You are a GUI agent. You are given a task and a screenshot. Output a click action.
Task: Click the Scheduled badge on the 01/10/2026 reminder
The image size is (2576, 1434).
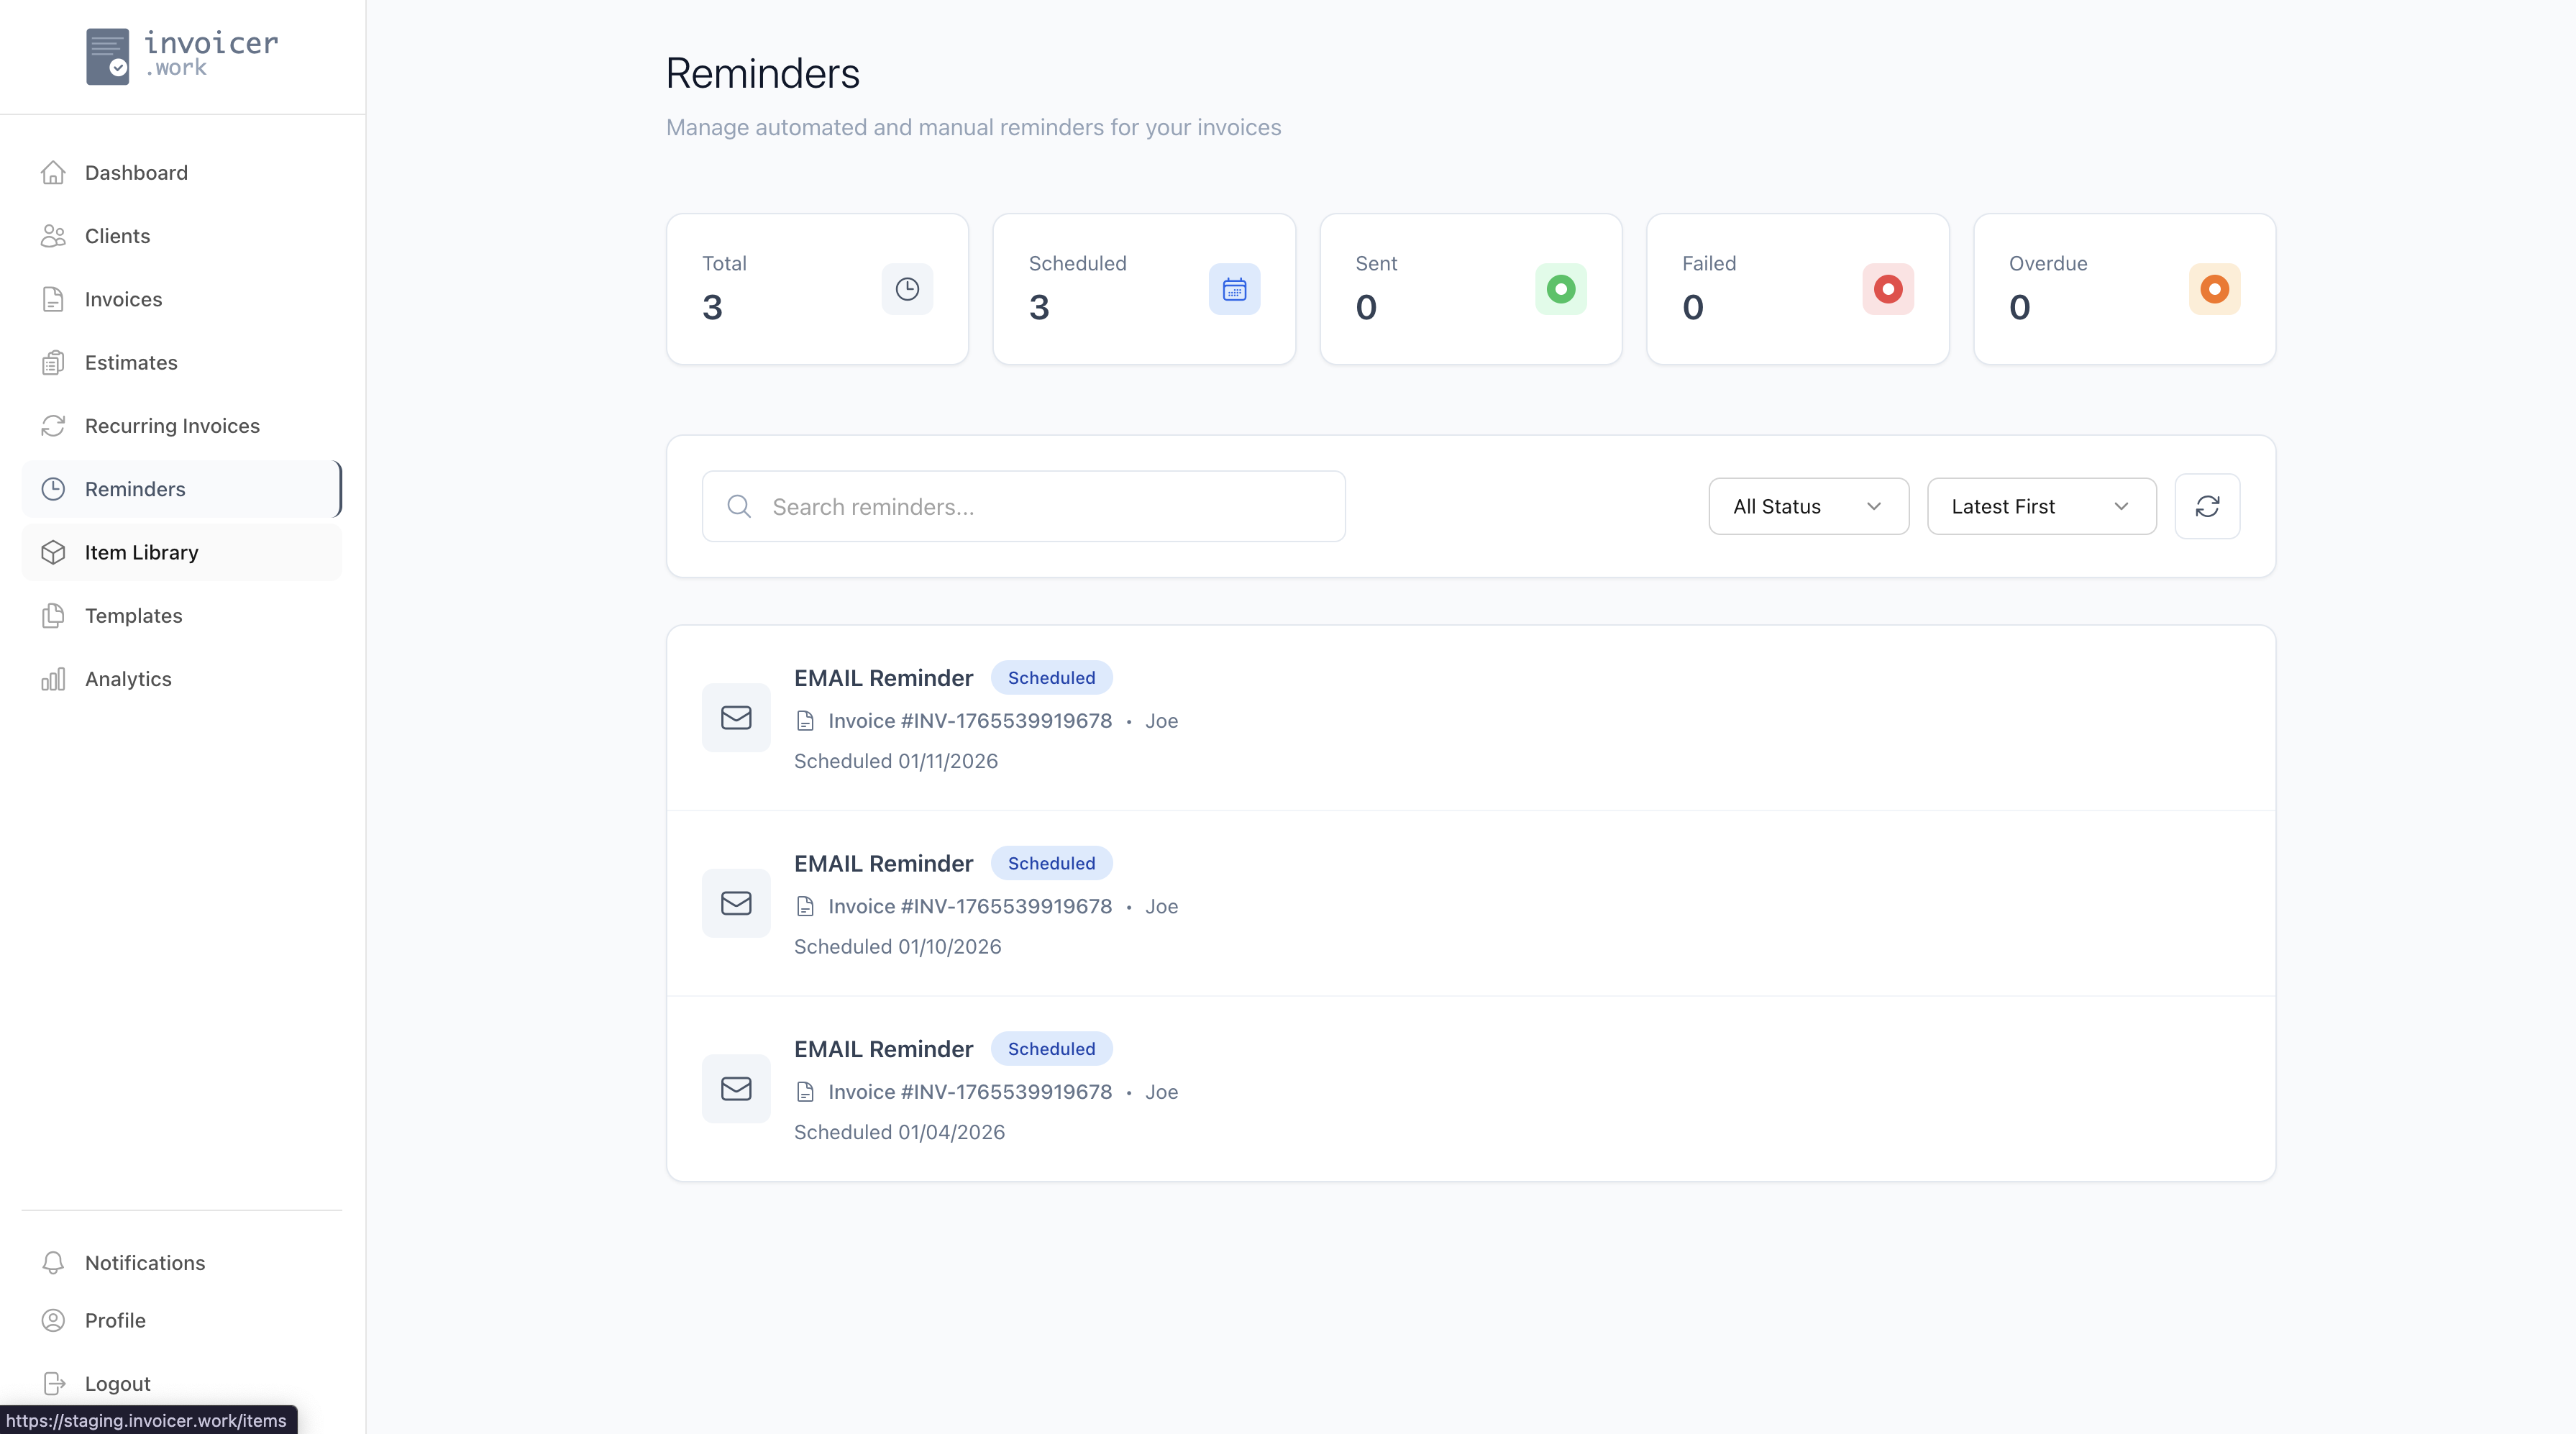[x=1051, y=863]
